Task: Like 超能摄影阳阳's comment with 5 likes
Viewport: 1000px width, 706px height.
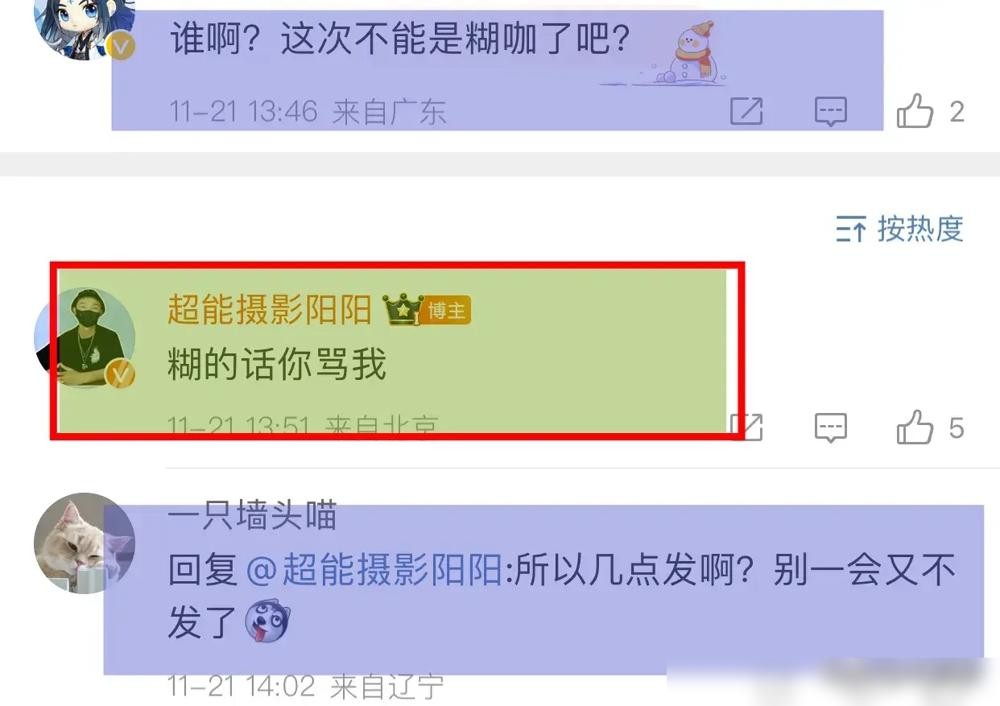Action: (915, 427)
